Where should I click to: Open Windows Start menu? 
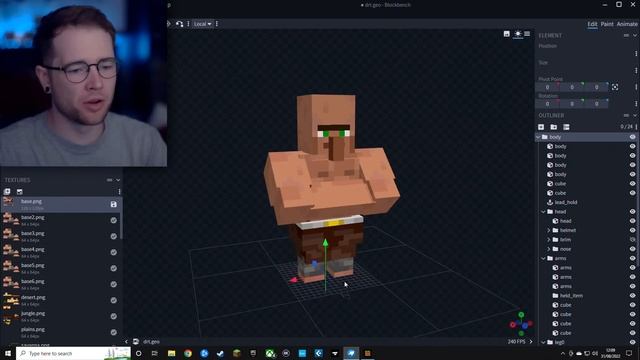tap(8, 353)
